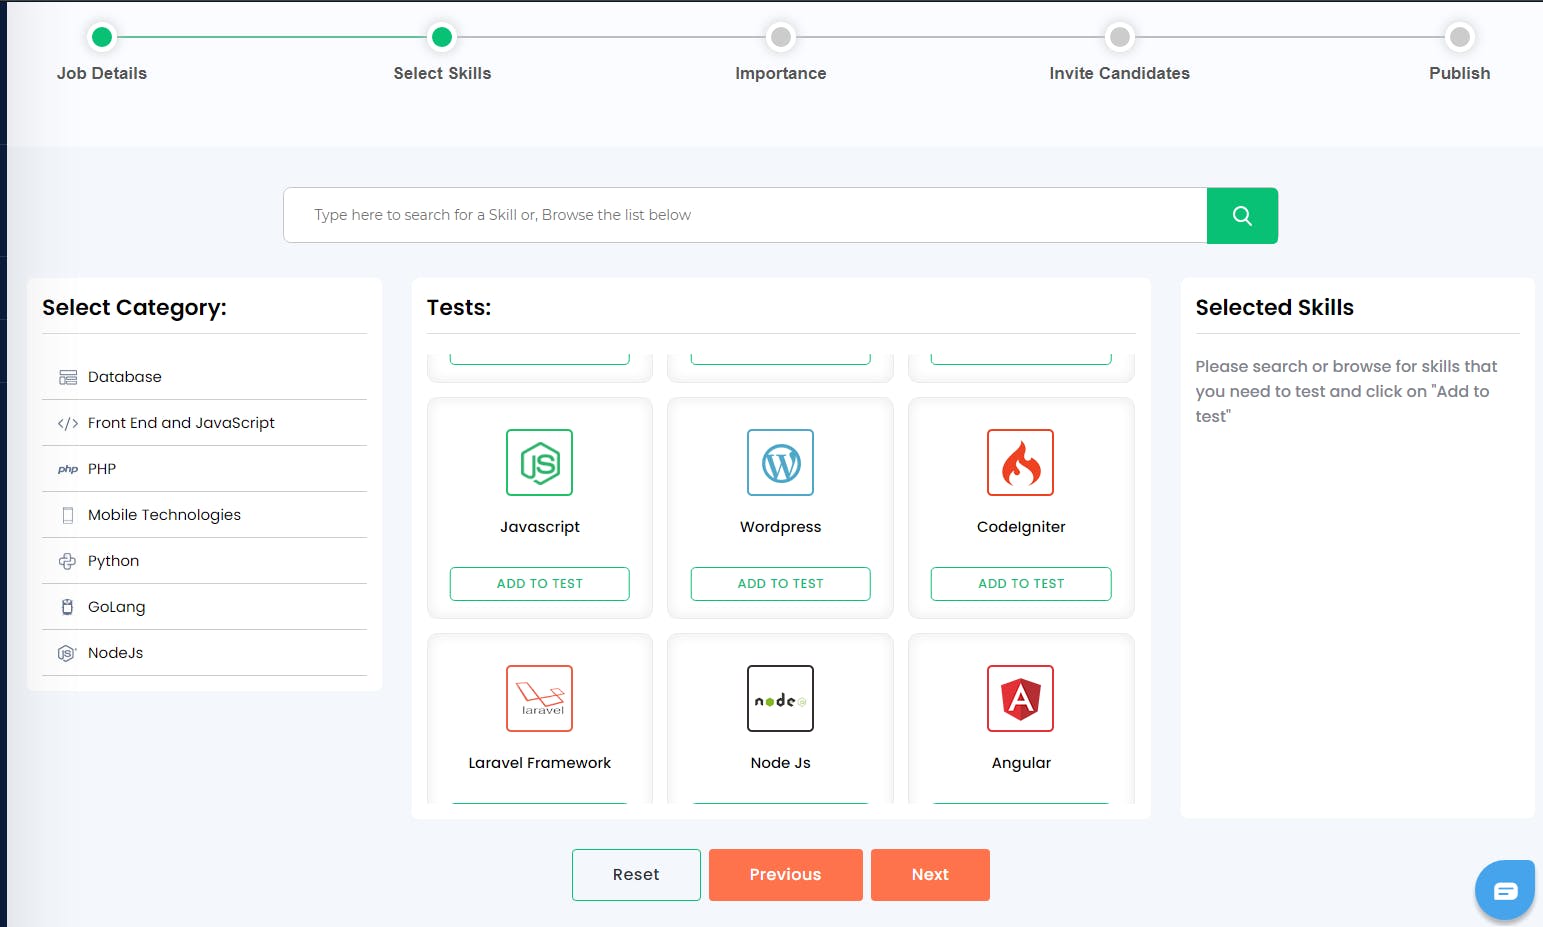Choose the GoLang category
This screenshot has height=927, width=1543.
click(x=205, y=607)
